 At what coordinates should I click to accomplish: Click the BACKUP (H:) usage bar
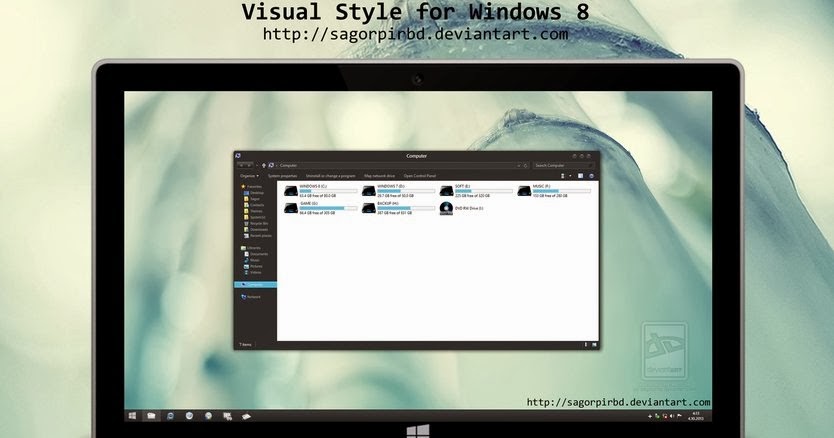[406, 208]
